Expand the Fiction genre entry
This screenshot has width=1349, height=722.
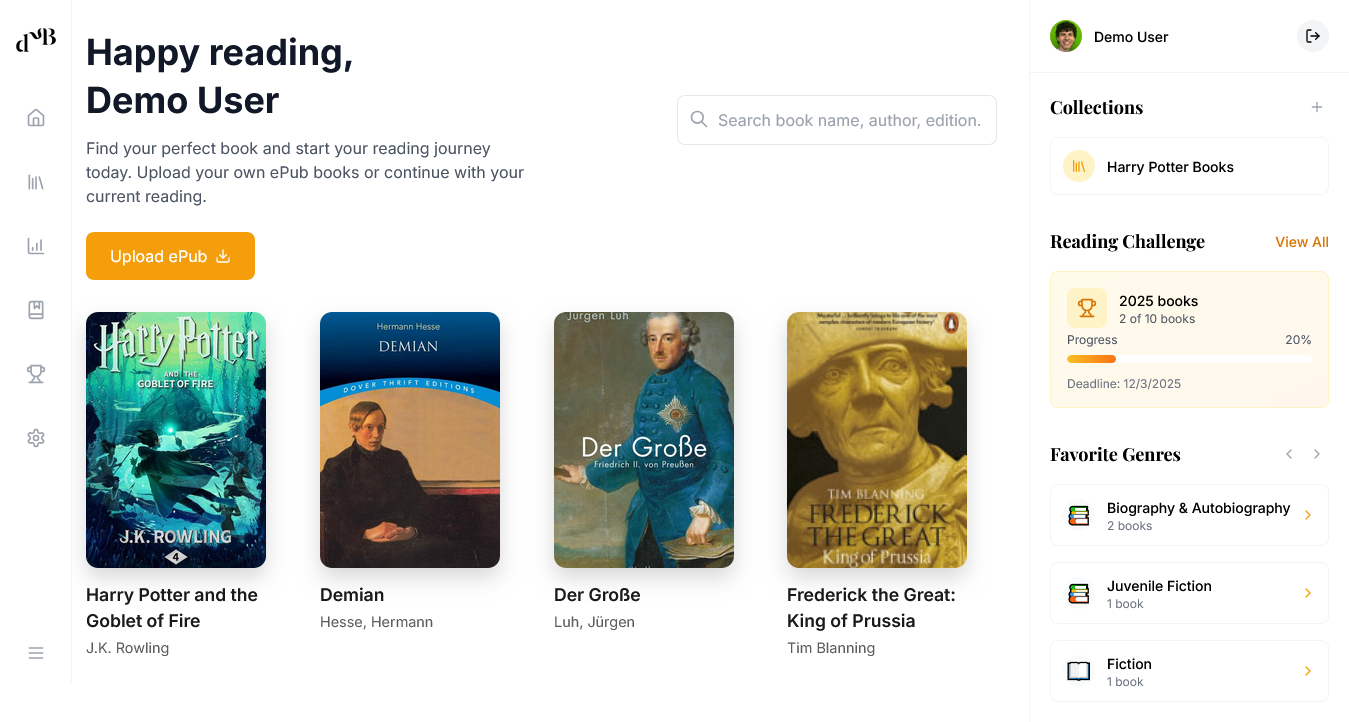(1189, 671)
